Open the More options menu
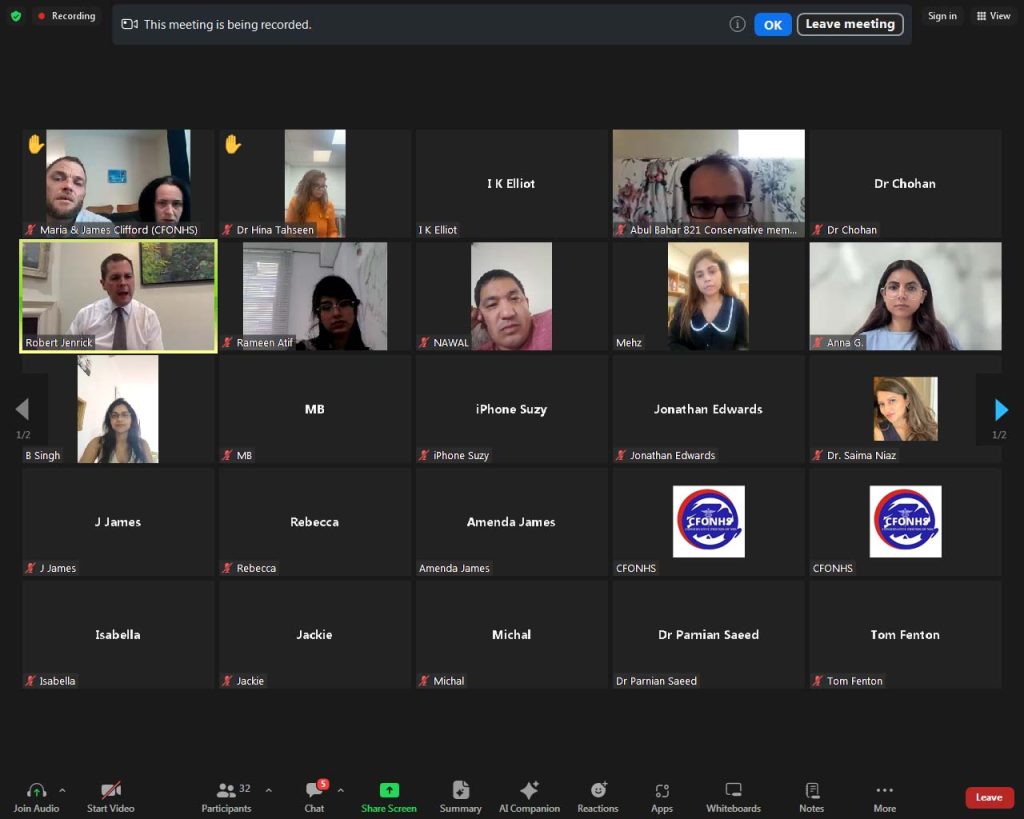 coord(884,796)
